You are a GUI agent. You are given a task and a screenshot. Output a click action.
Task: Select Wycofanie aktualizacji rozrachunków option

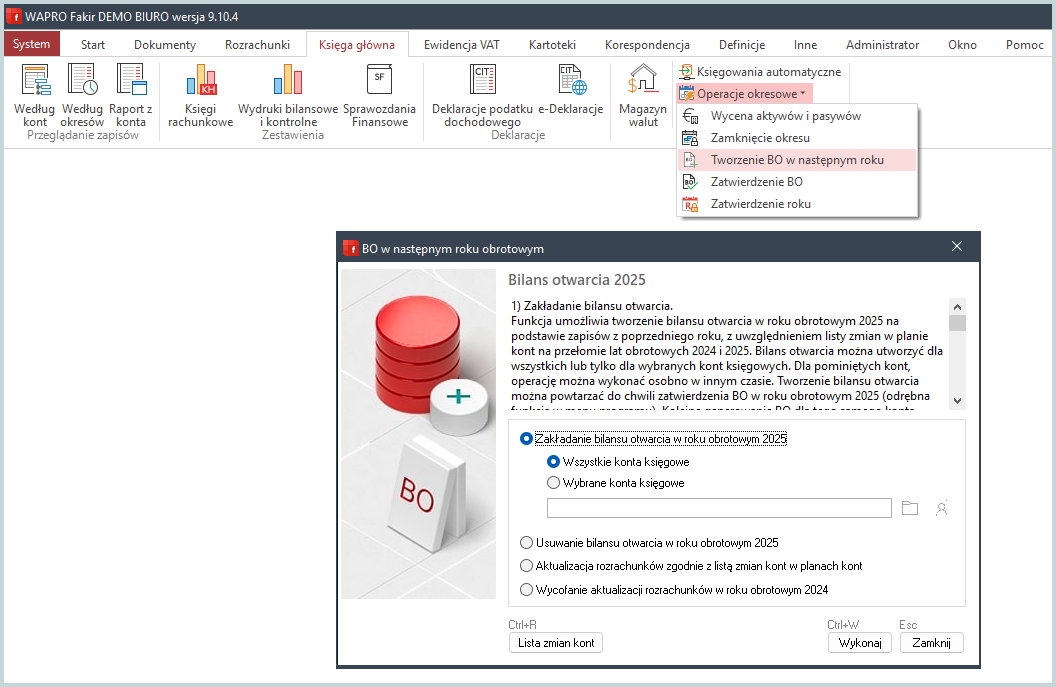click(527, 590)
